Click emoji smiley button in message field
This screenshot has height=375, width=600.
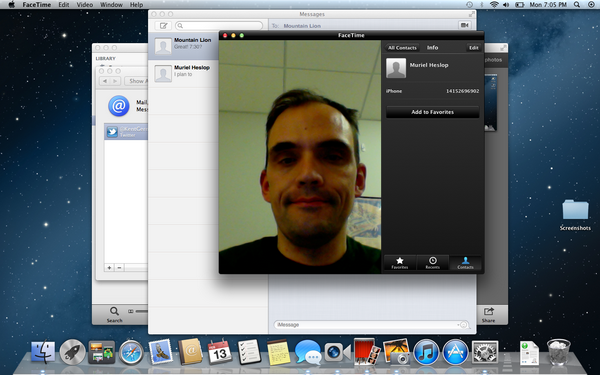click(x=463, y=325)
